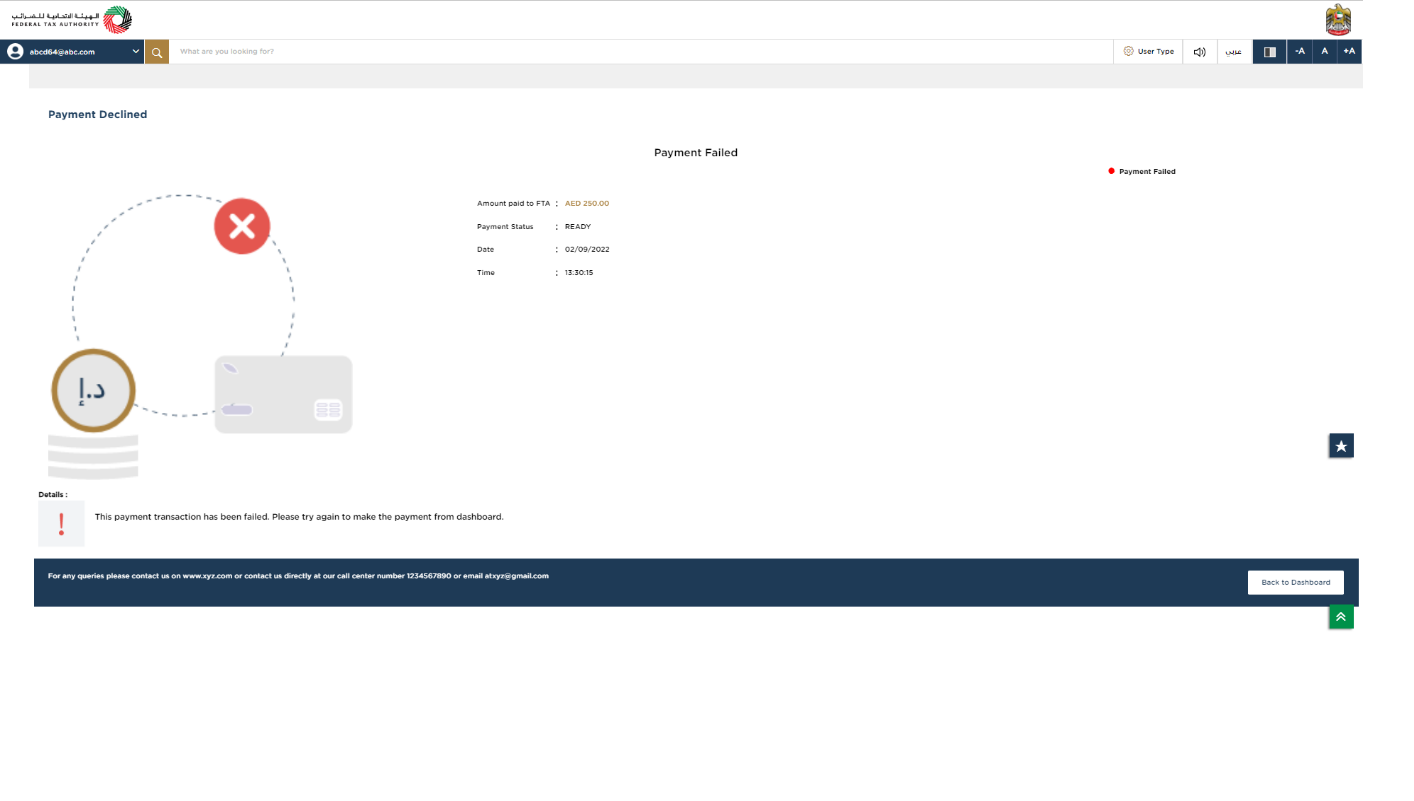Click the time value '13:30:15'
This screenshot has width=1414, height=801.
click(579, 273)
